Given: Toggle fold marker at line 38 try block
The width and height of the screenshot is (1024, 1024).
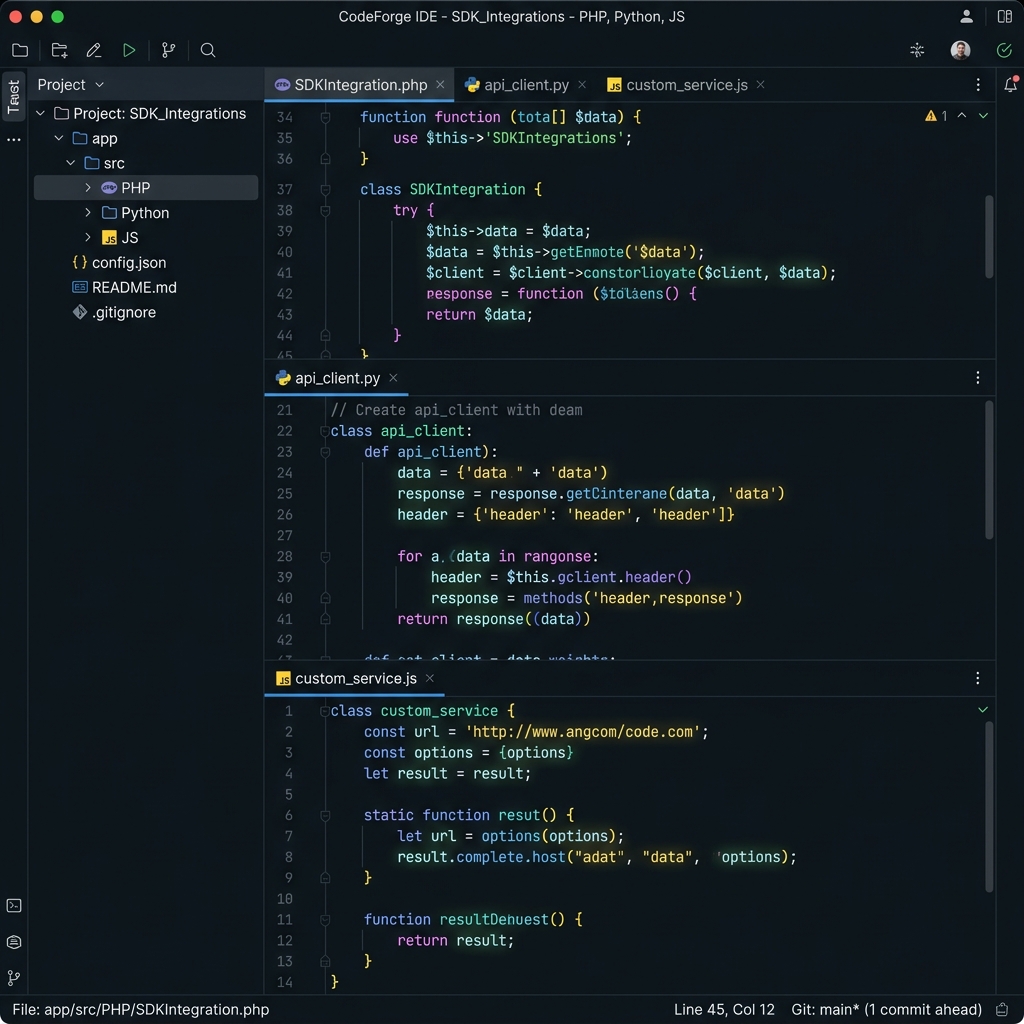Looking at the screenshot, I should click(x=325, y=210).
